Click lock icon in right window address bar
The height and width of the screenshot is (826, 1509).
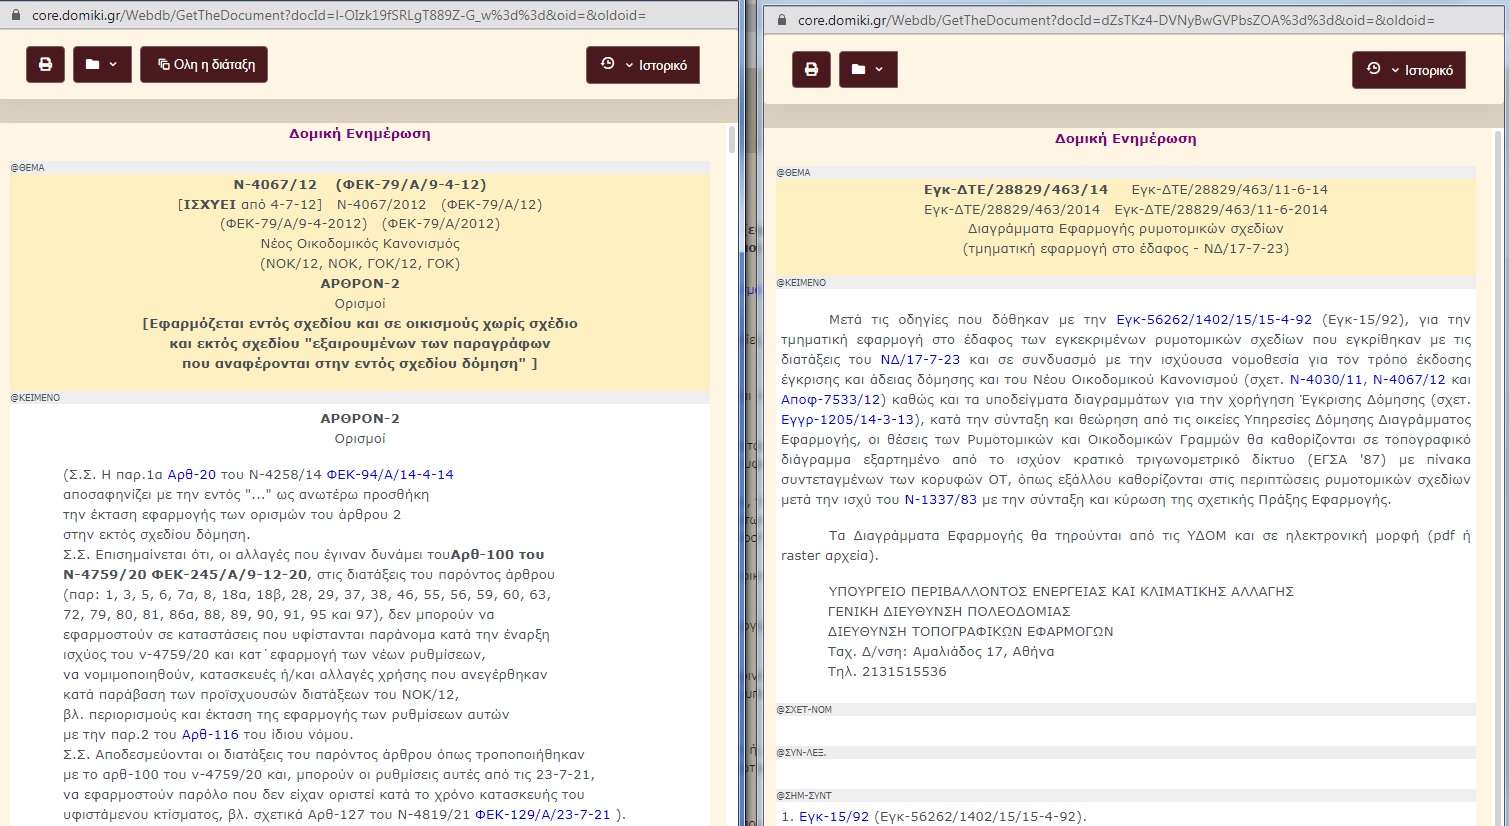781,20
